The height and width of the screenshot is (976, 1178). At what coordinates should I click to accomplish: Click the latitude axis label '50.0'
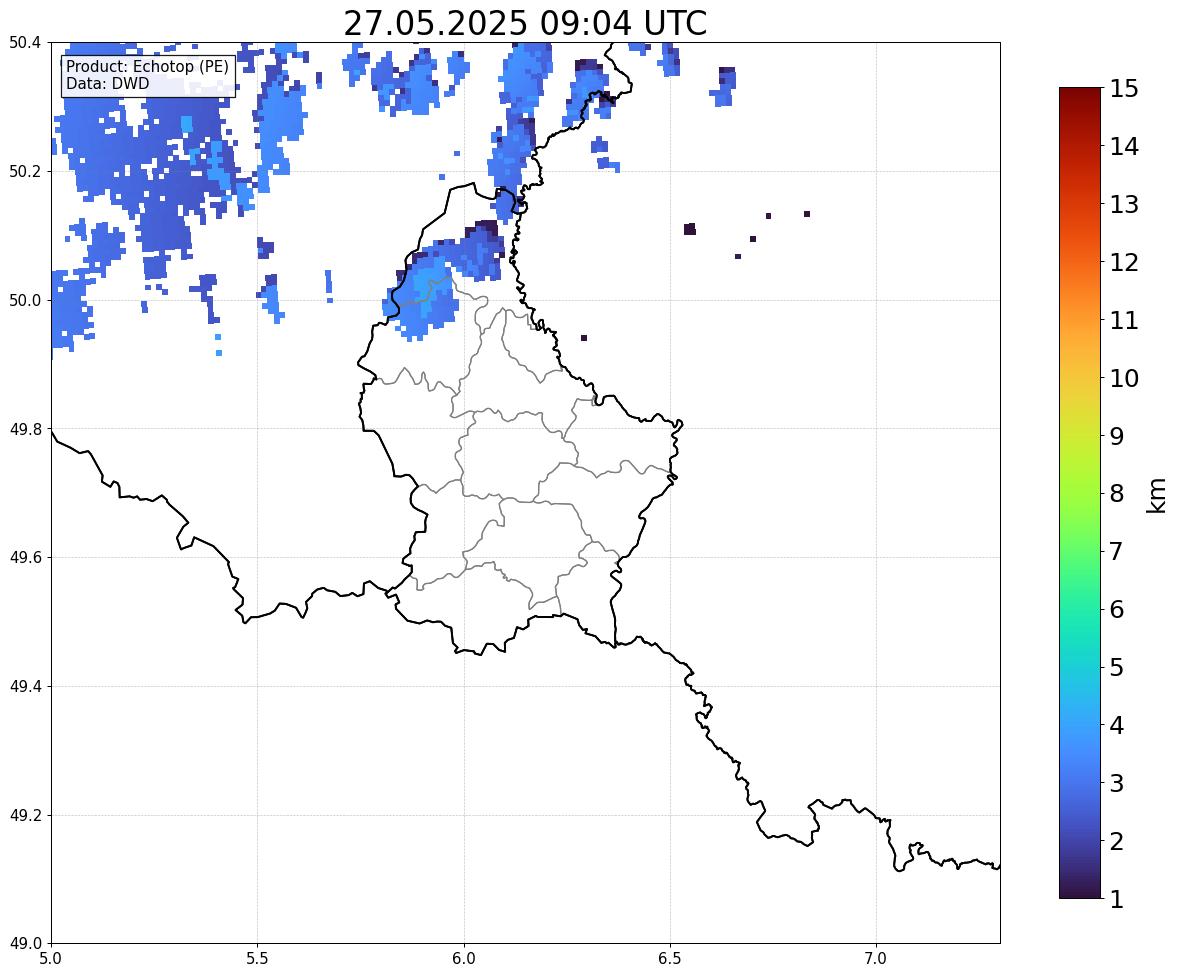25,301
